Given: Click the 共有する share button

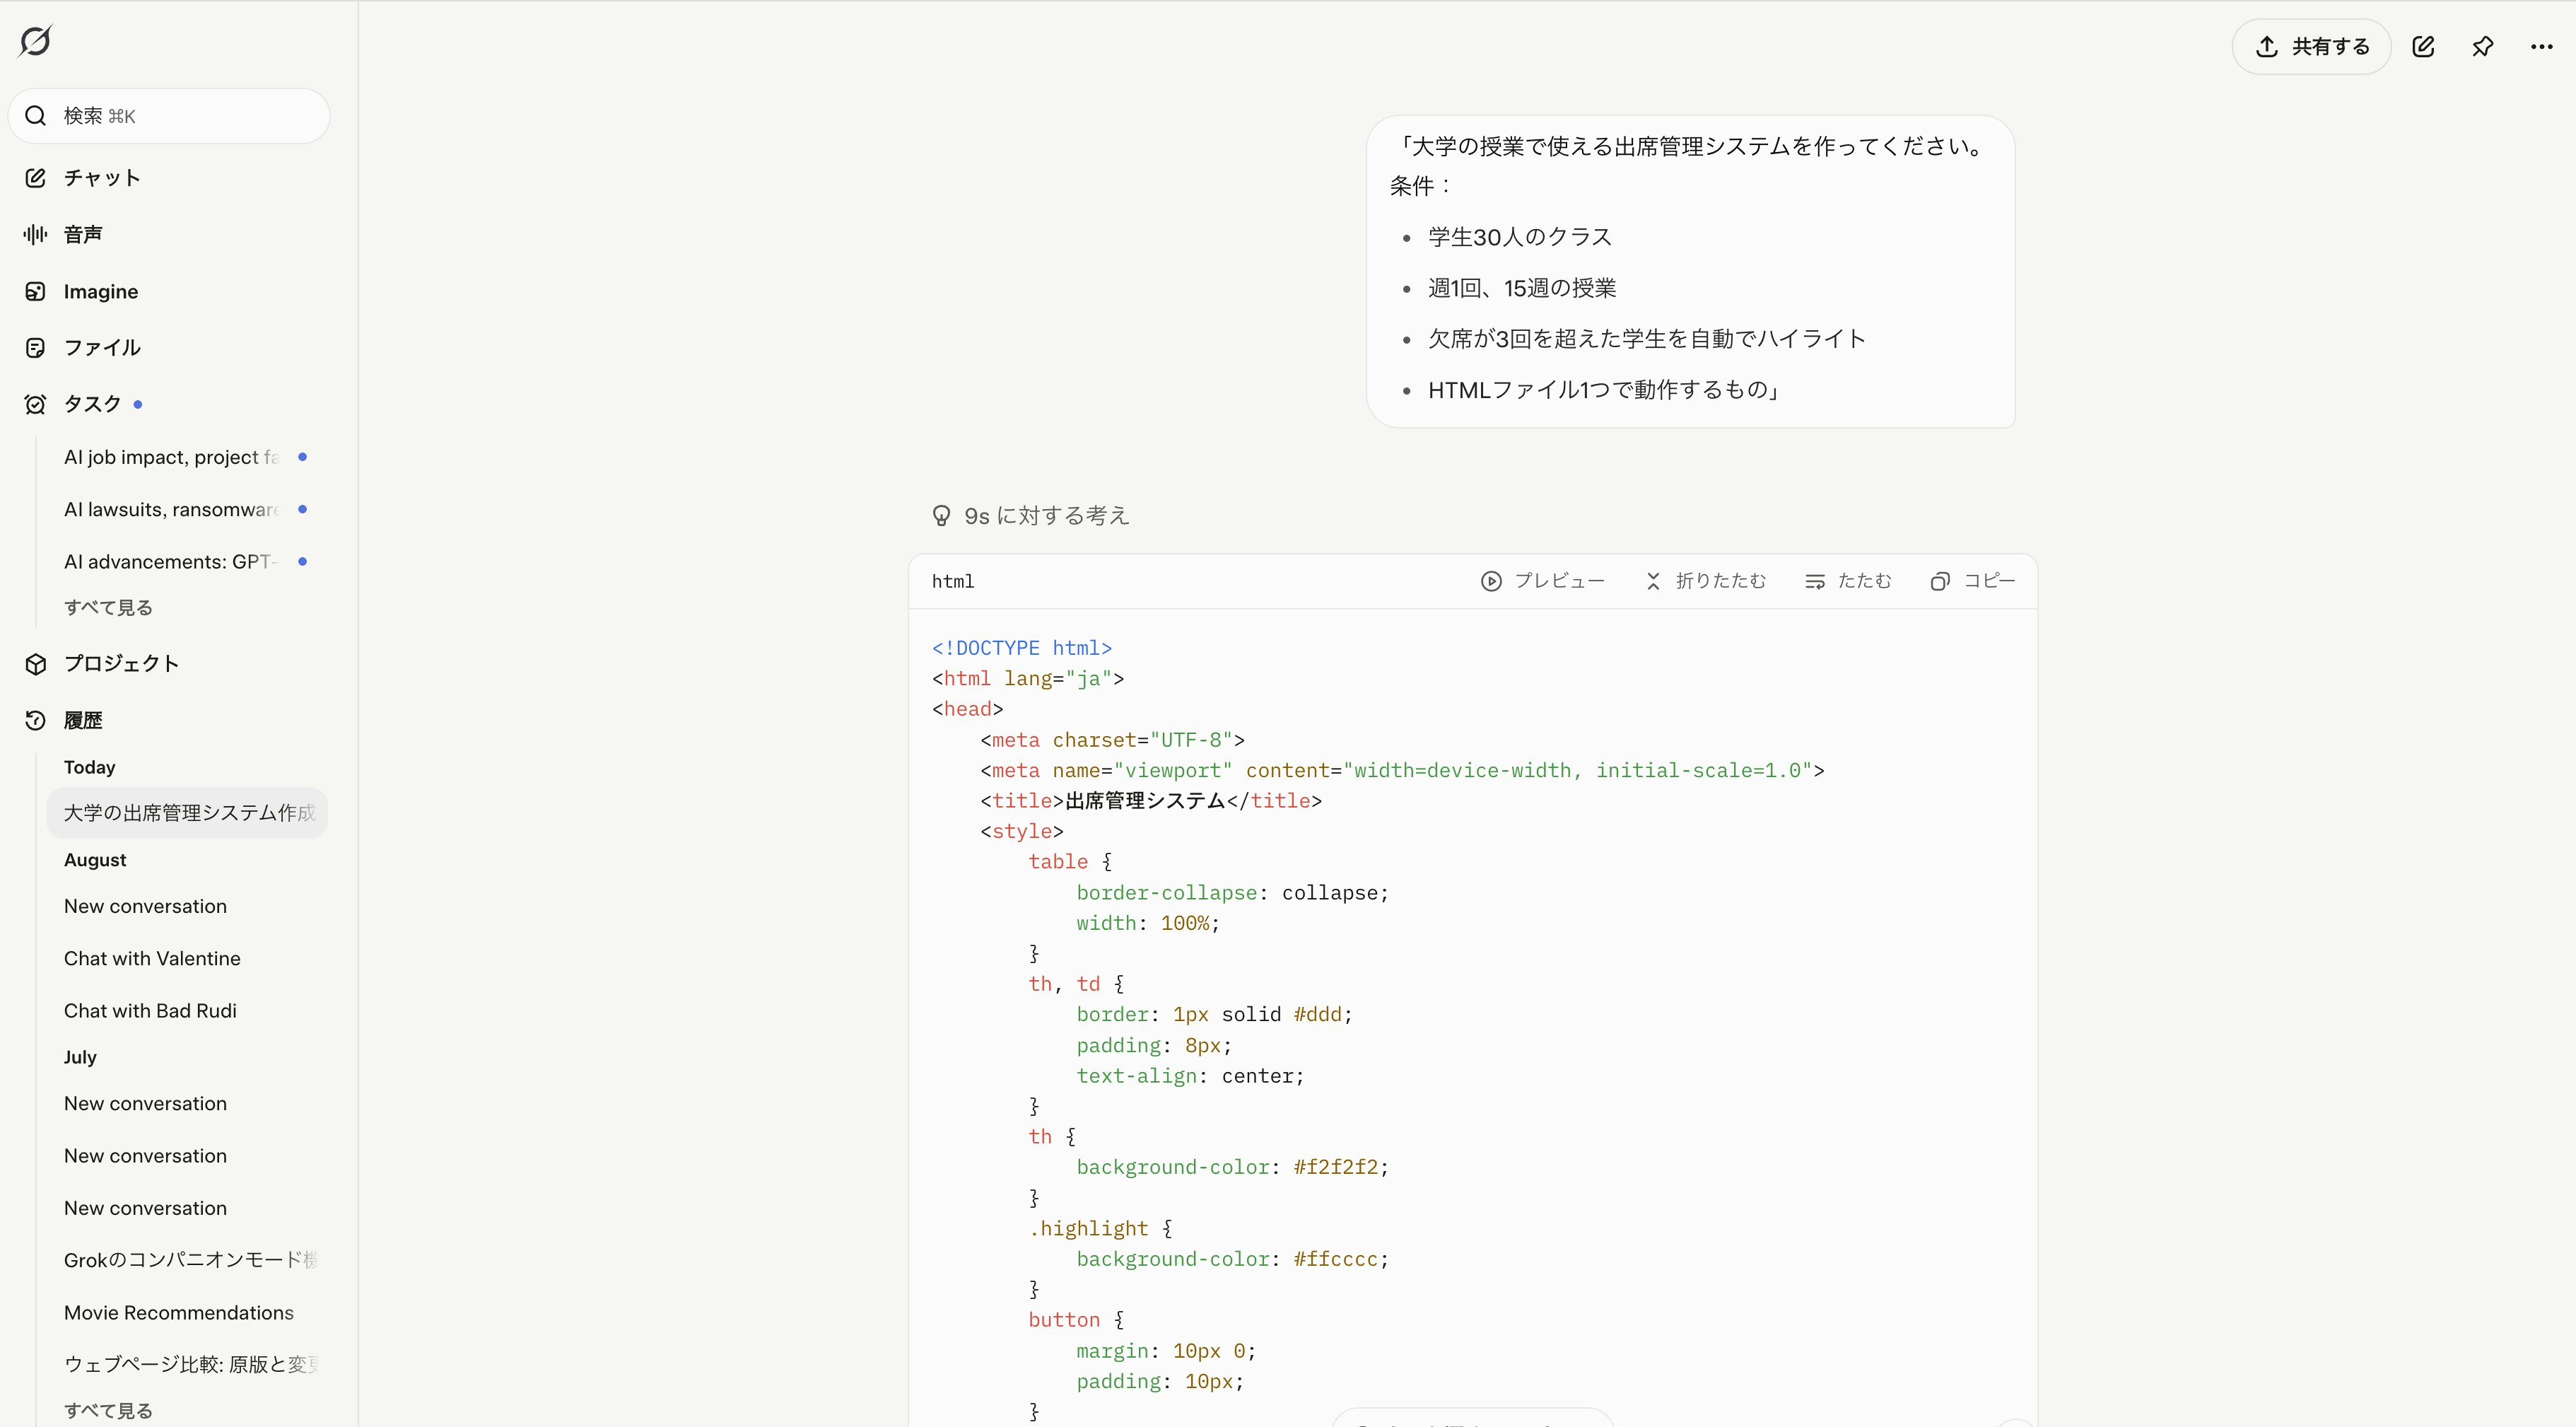Looking at the screenshot, I should [2310, 46].
